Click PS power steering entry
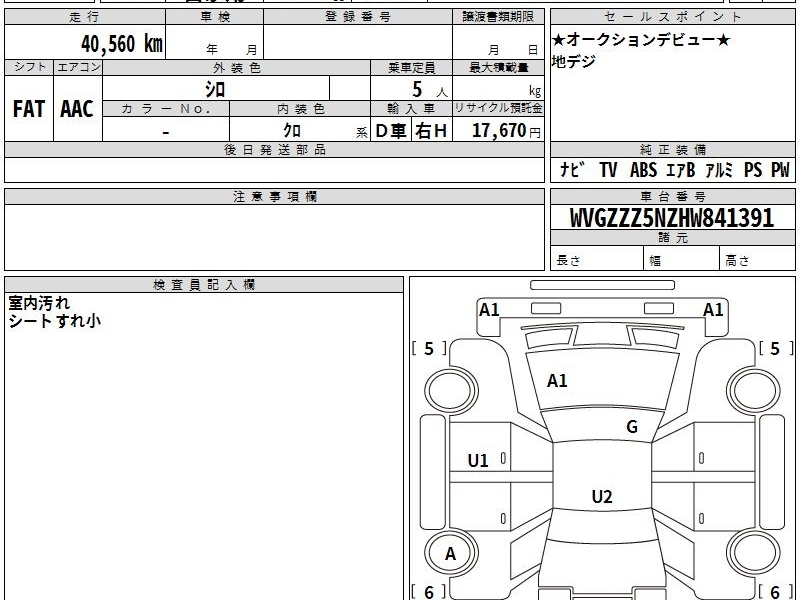 click(753, 169)
